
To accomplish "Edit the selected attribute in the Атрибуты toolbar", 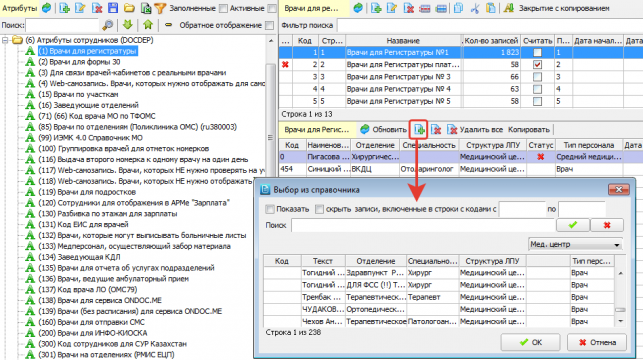I will click(80, 8).
